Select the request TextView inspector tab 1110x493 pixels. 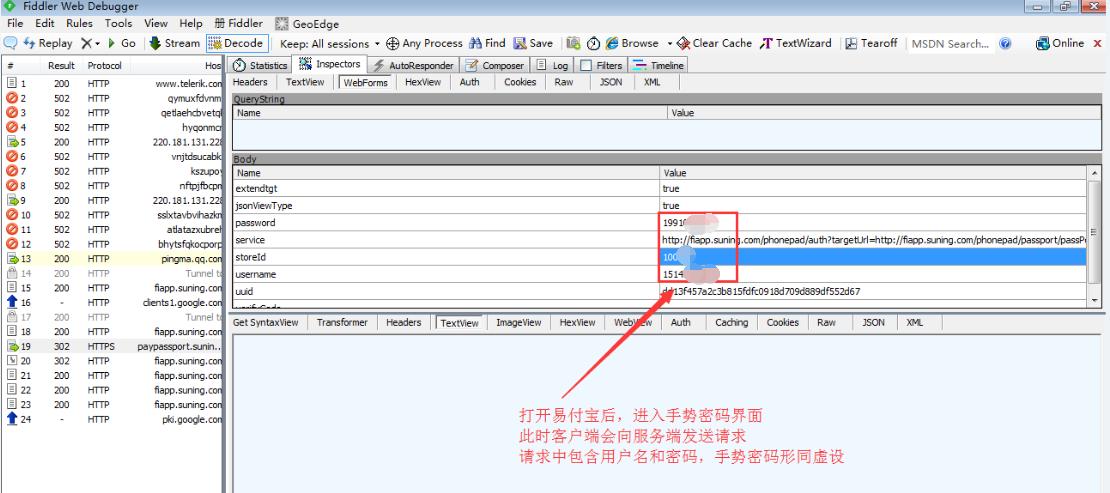coord(305,82)
